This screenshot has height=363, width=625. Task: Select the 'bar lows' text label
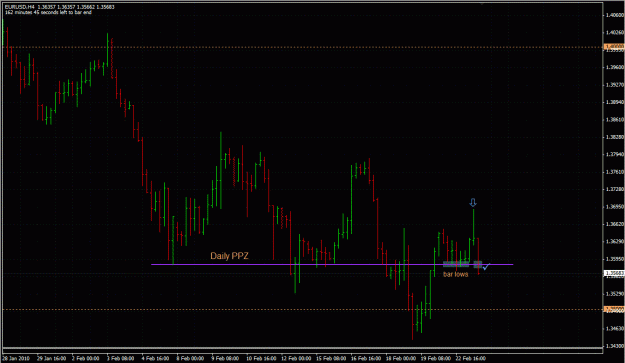(456, 274)
